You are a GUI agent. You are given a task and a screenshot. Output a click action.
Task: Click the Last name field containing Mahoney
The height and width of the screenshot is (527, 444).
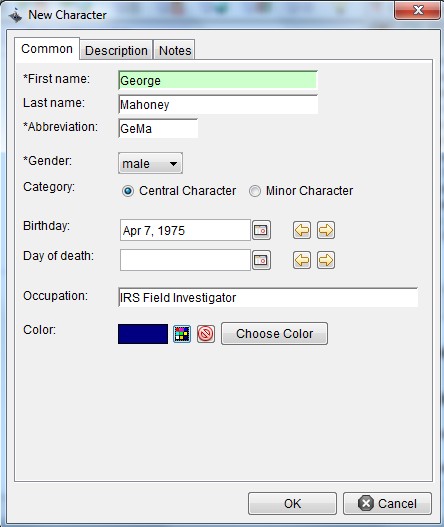pos(218,105)
